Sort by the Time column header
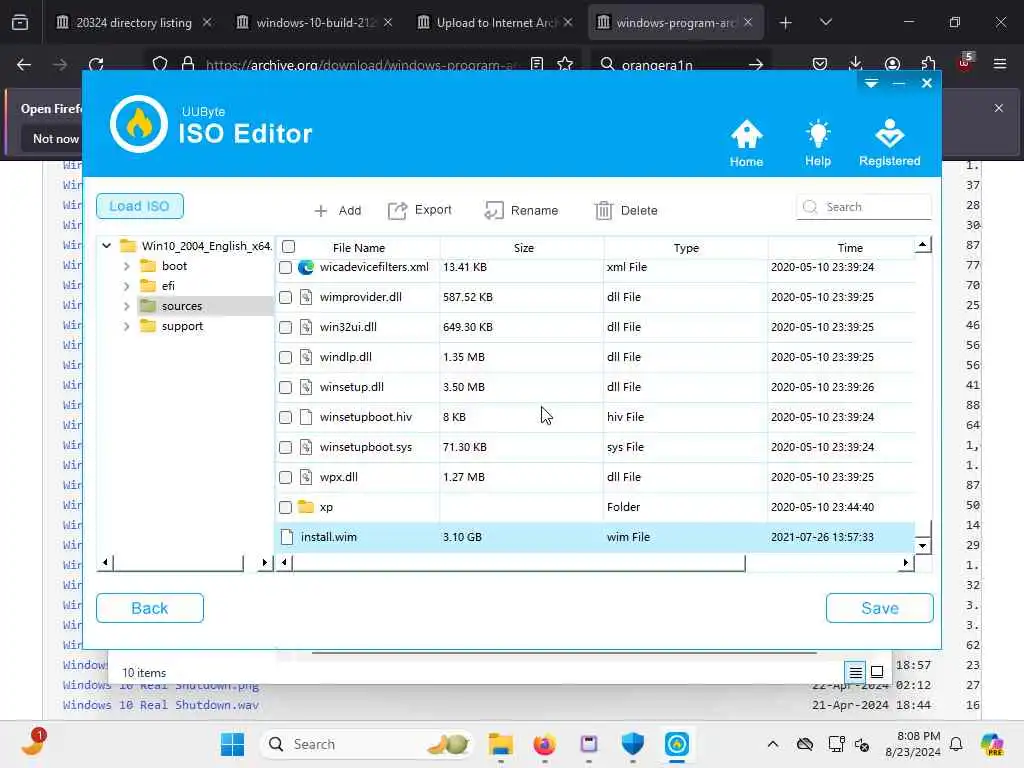This screenshot has height=768, width=1024. click(x=850, y=248)
